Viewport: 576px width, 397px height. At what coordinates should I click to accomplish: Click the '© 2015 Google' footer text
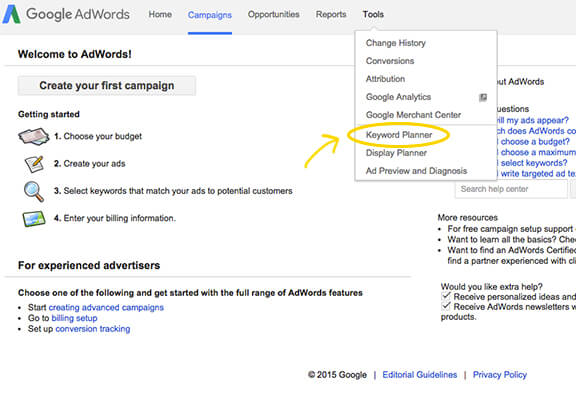coord(337,375)
